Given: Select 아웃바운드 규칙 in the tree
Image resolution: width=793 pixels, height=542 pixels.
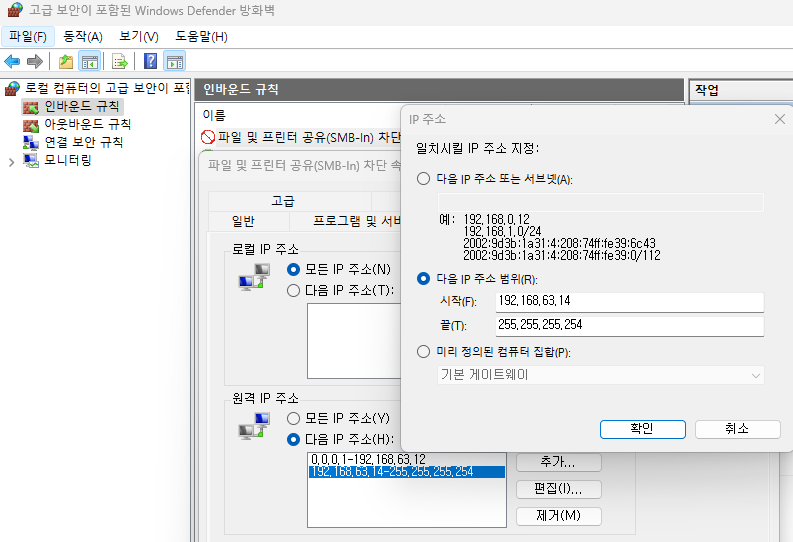Looking at the screenshot, I should point(88,124).
